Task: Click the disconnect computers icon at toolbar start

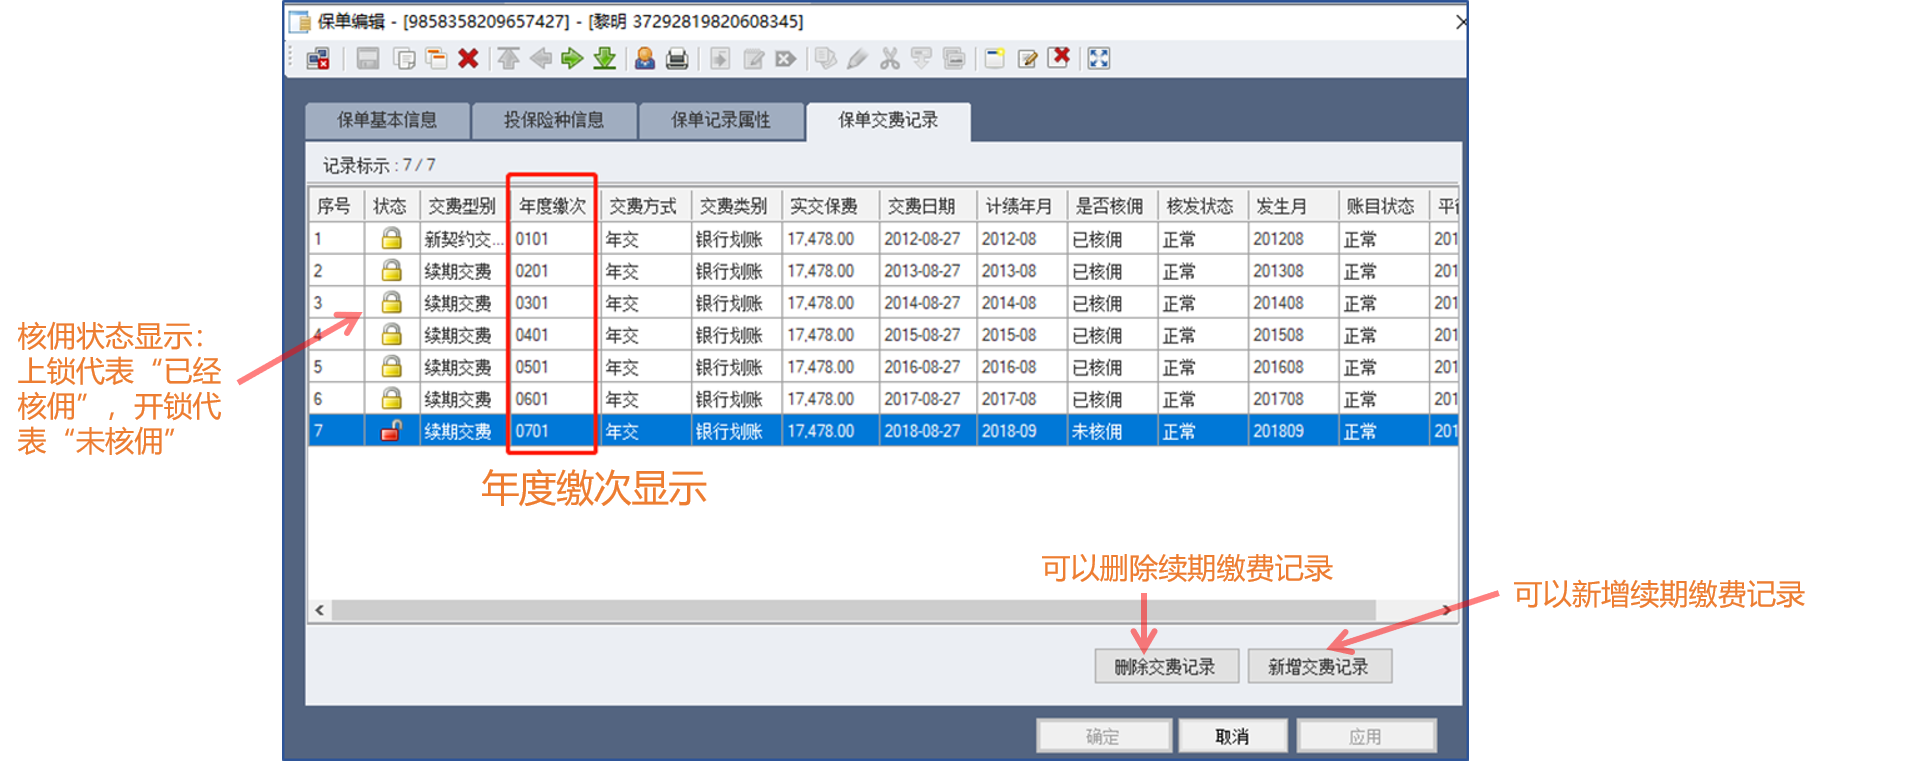Action: 318,59
